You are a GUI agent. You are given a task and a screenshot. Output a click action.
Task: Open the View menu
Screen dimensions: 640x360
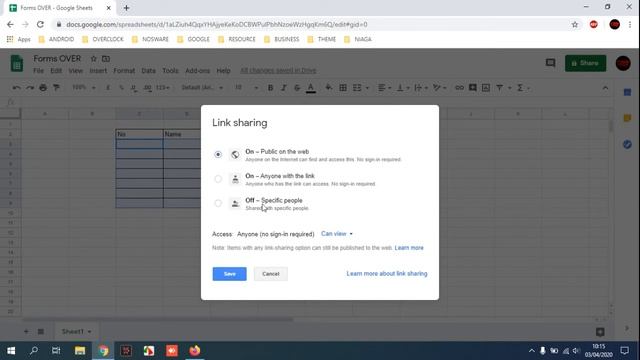click(76, 71)
